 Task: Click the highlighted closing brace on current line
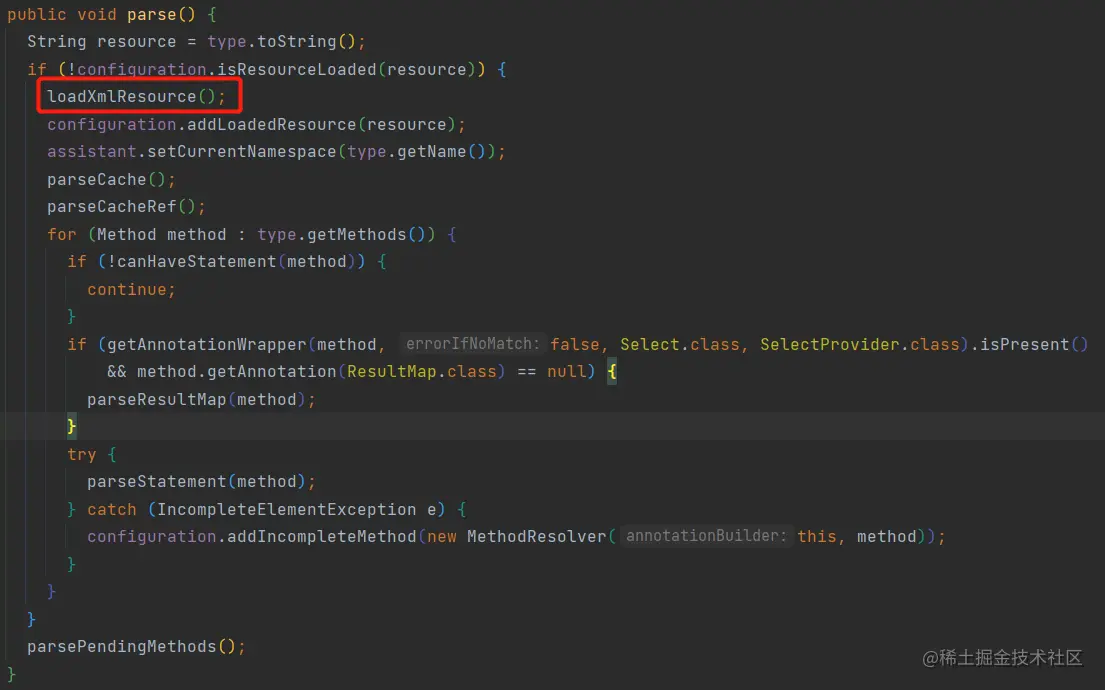point(71,426)
